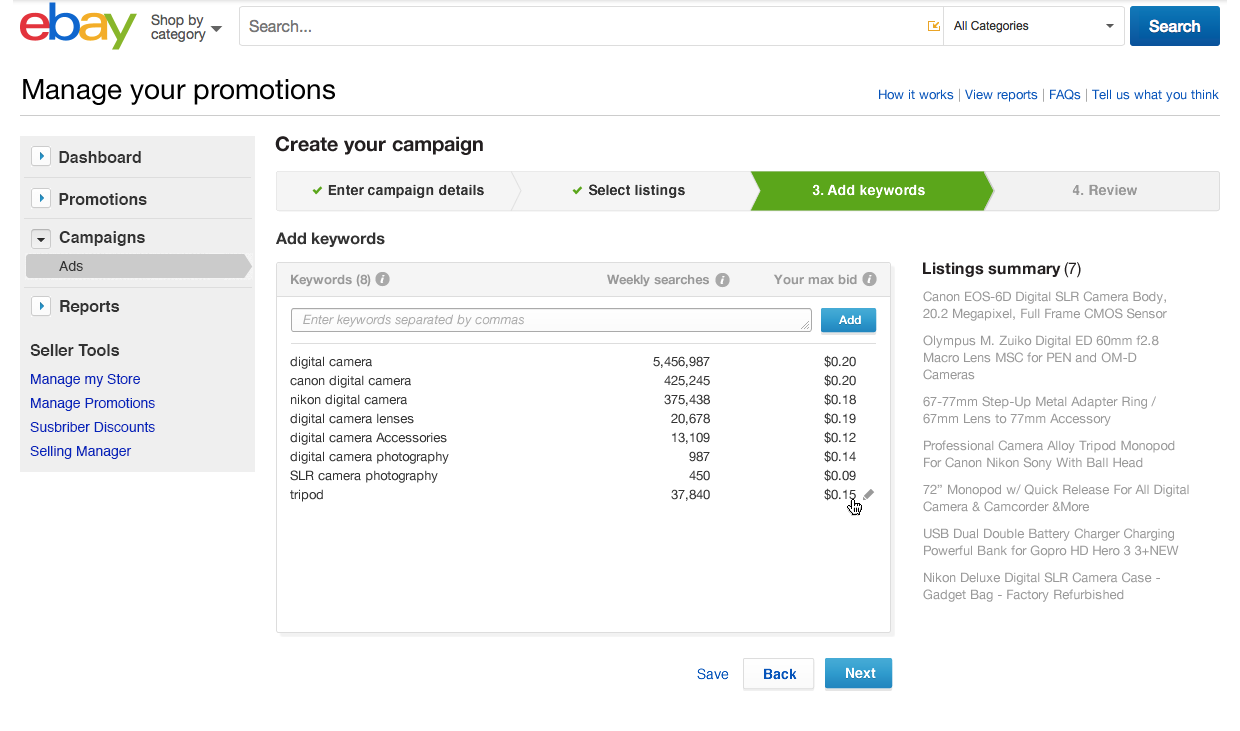
Task: Click the search box saved-search icon
Action: (x=934, y=27)
